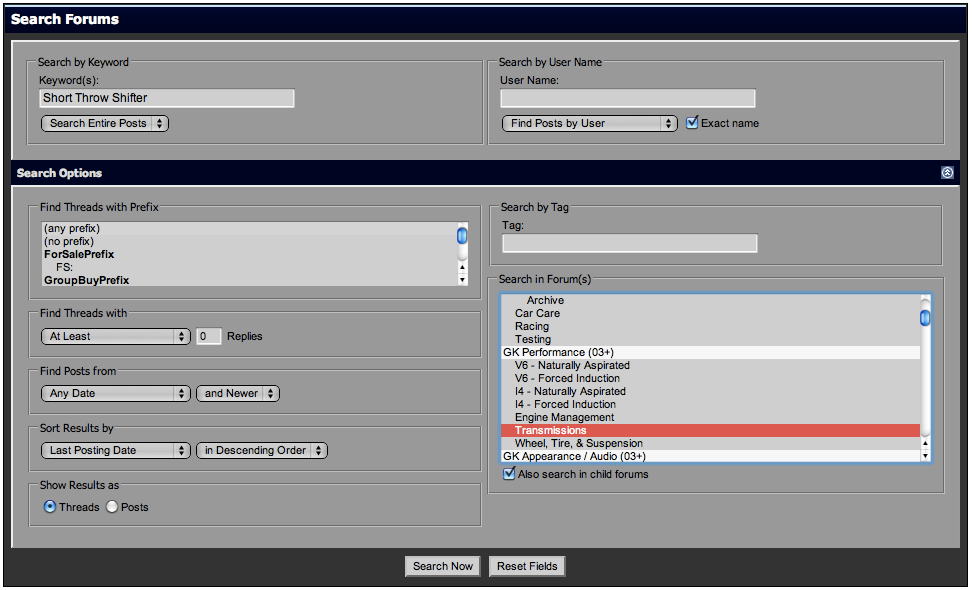Select the highlighted Transmissions forum
Screen dimensions: 972x590
point(710,431)
